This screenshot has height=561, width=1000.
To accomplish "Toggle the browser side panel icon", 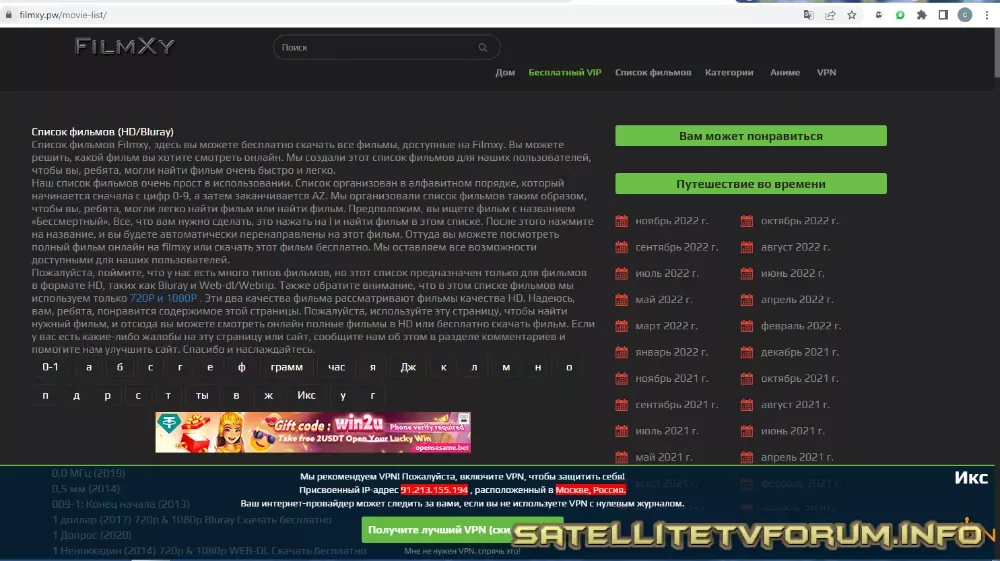I will coord(943,15).
